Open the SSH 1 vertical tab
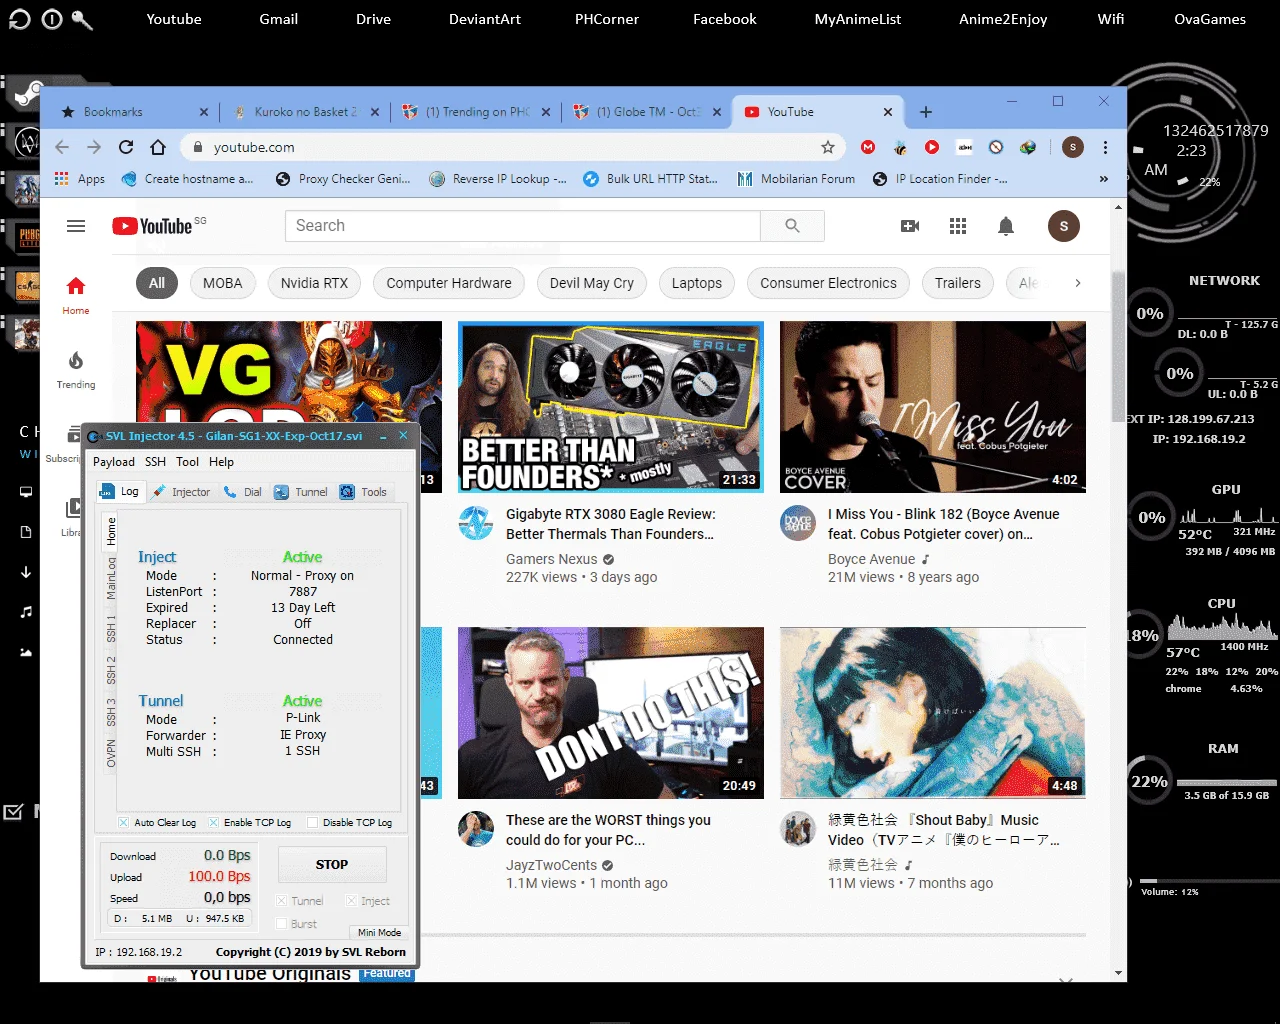Screen dimensions: 1280x1024 (111, 629)
